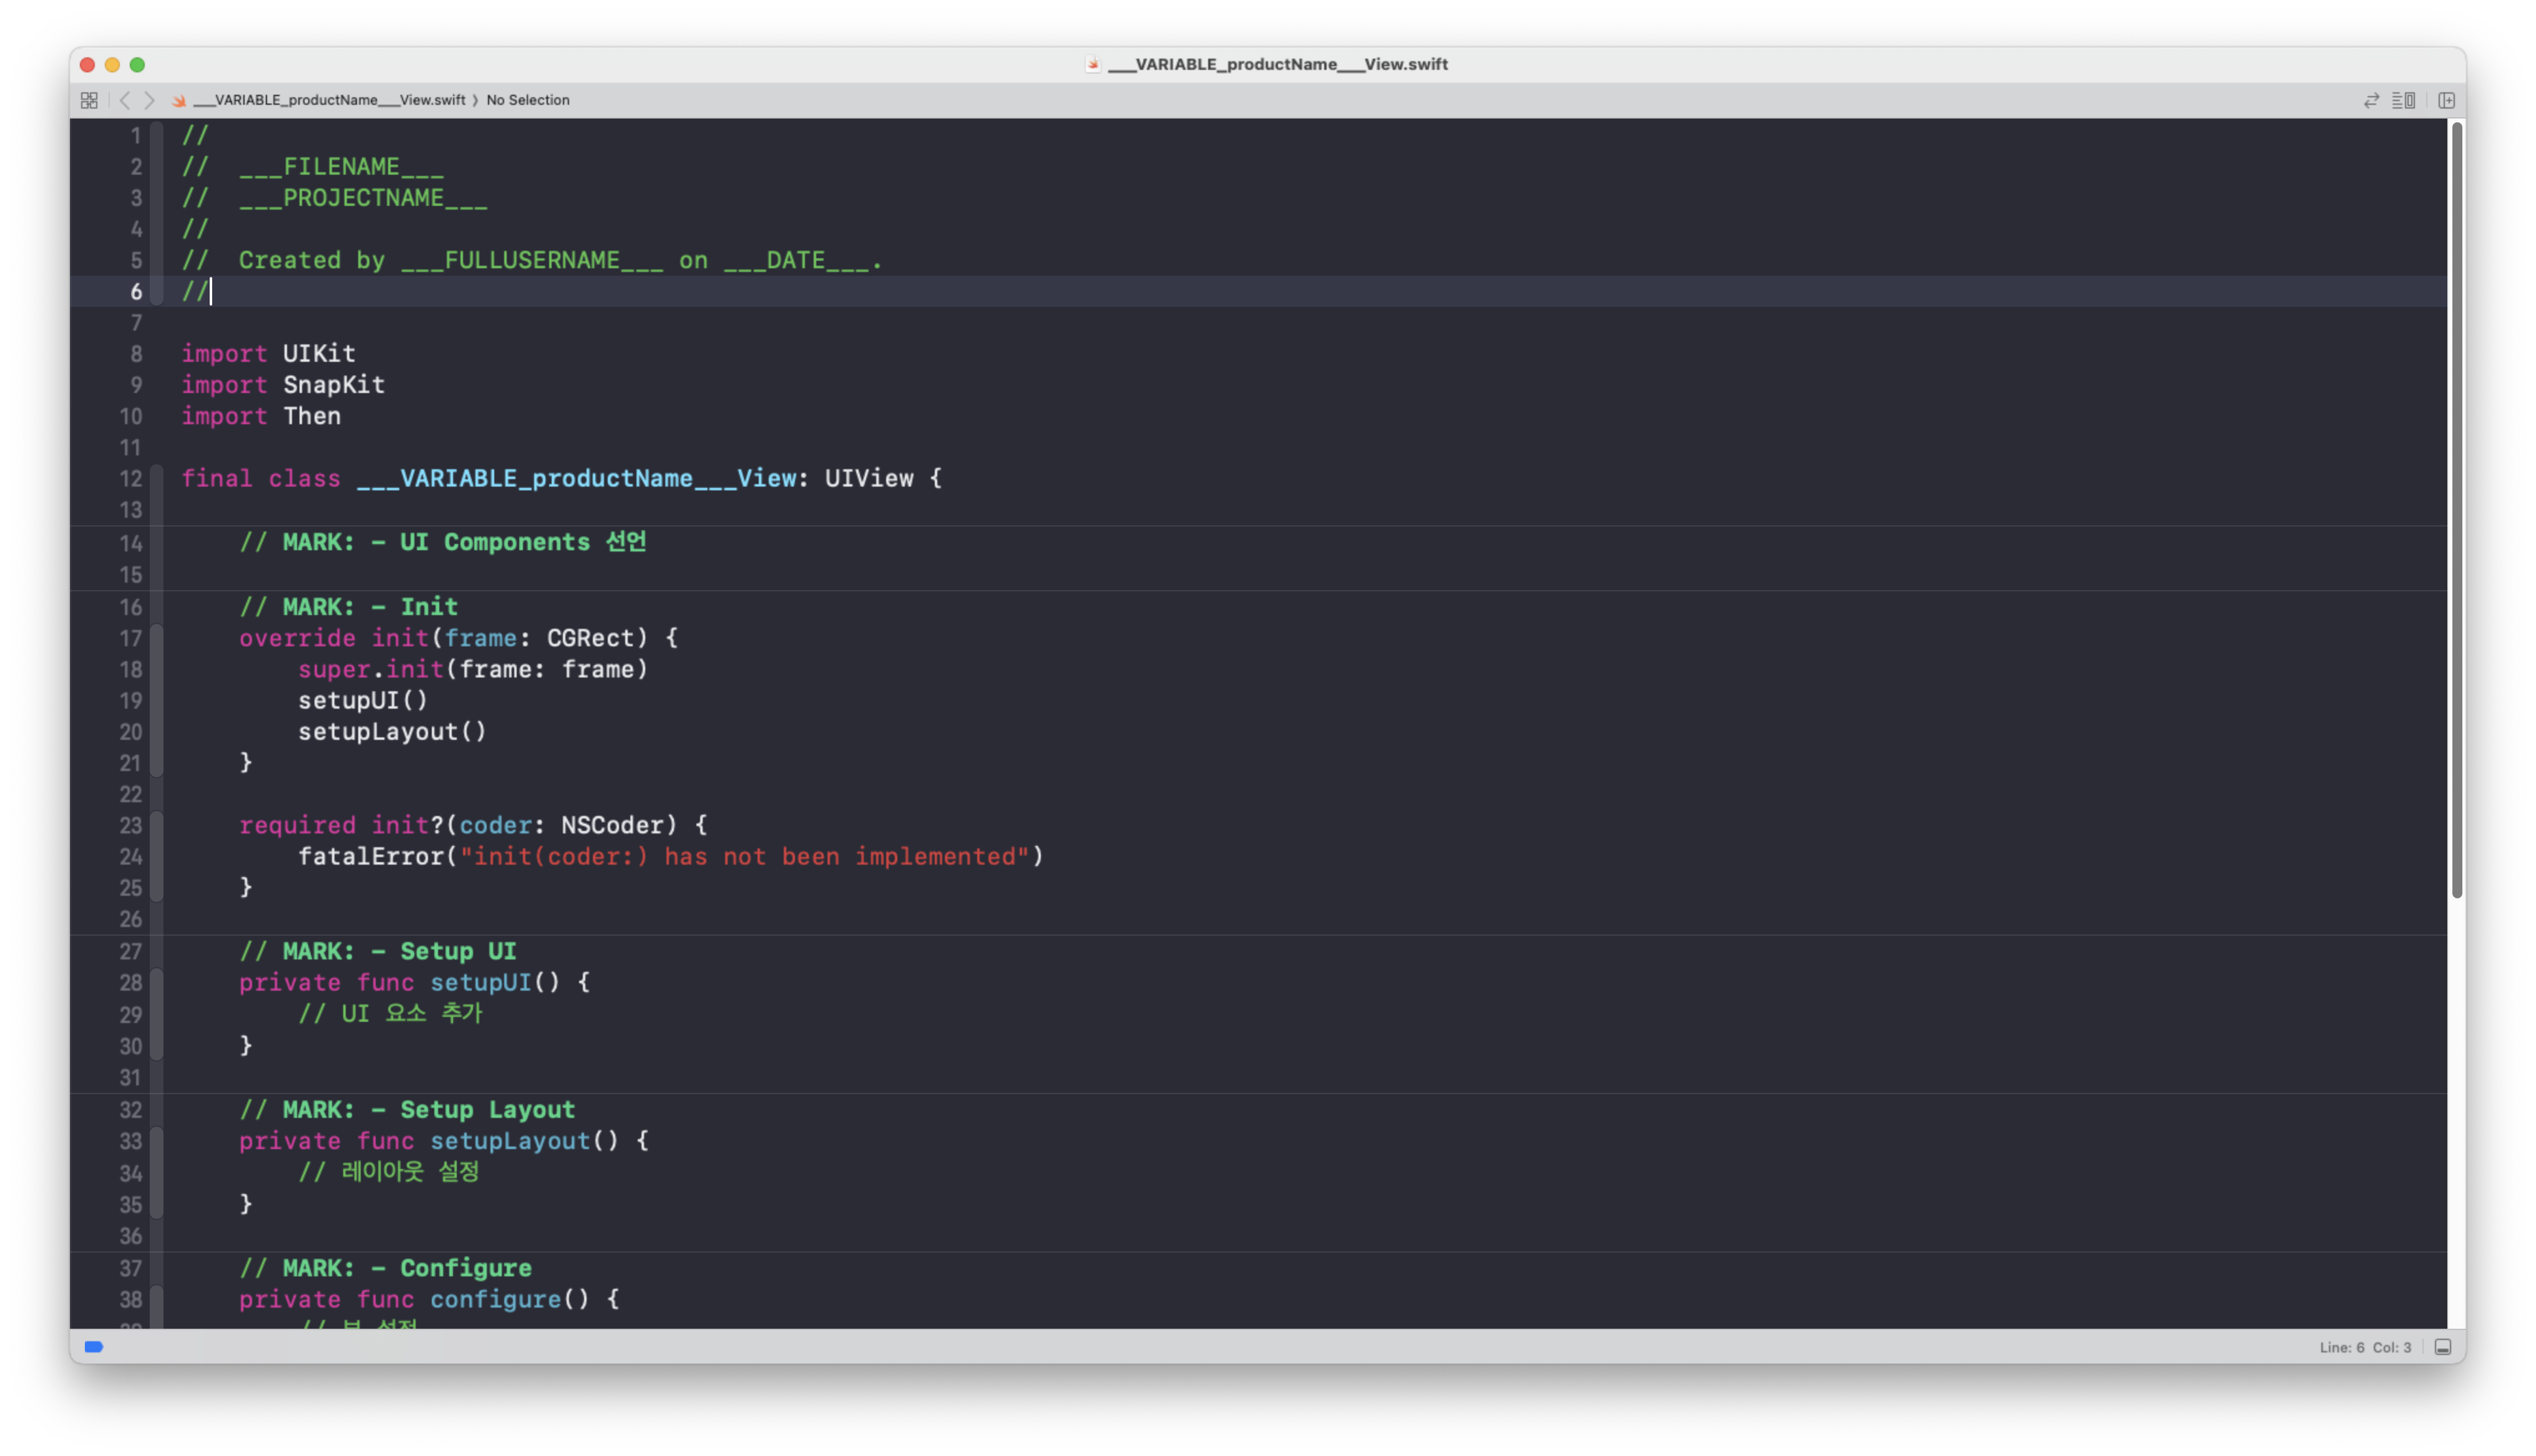The image size is (2536, 1456).
Task: Add a new editor on the right
Action: tap(2446, 100)
